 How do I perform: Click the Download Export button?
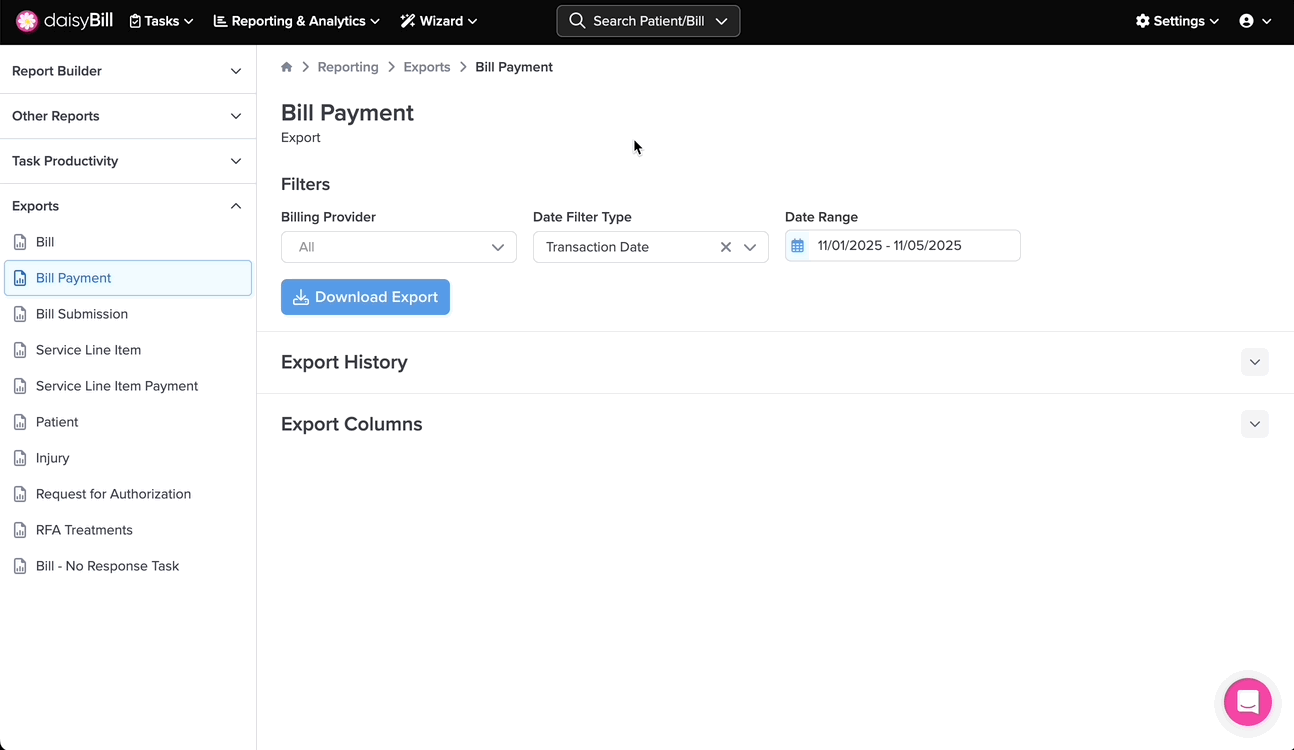(365, 297)
